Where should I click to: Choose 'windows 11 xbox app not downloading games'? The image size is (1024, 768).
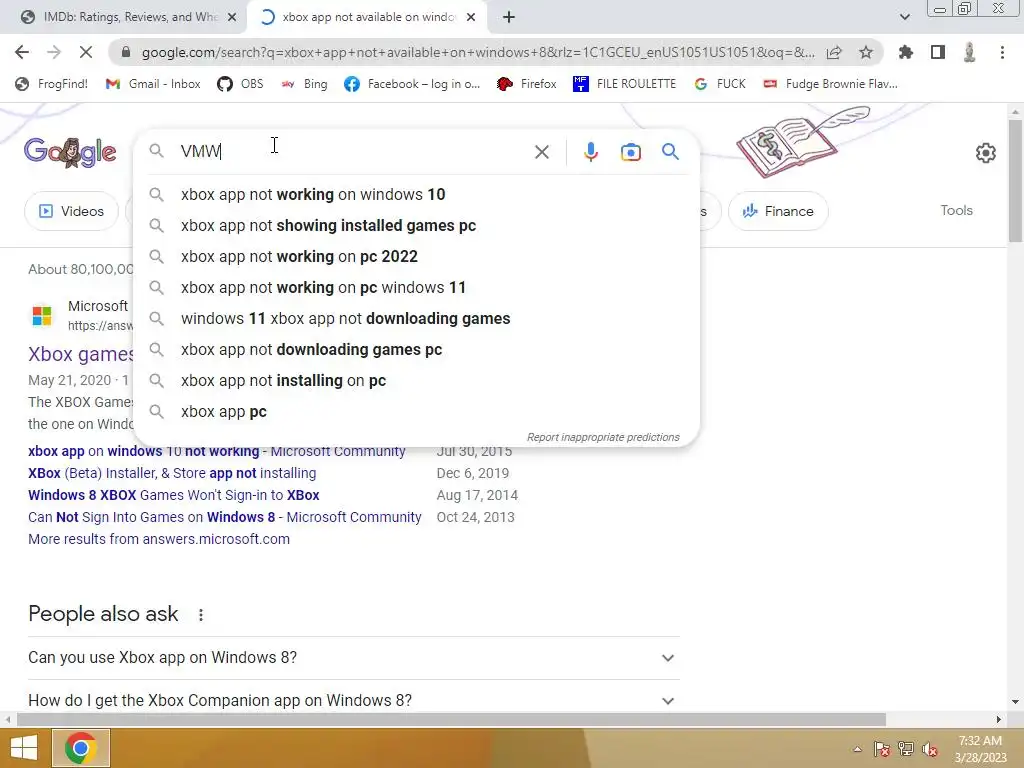point(416,319)
